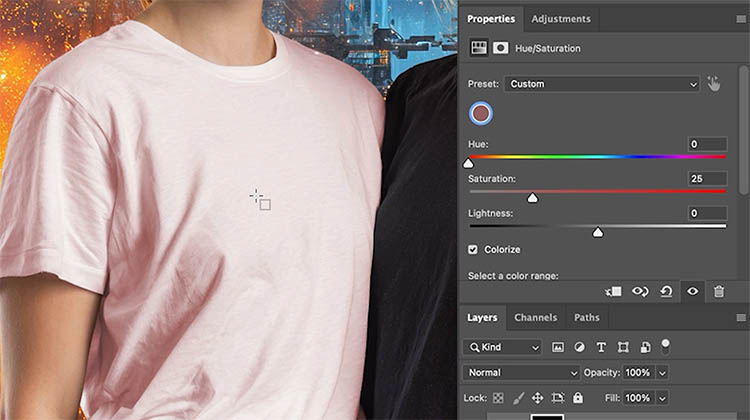Clip the adjustment to the layer below
This screenshot has height=420, width=750.
point(613,291)
